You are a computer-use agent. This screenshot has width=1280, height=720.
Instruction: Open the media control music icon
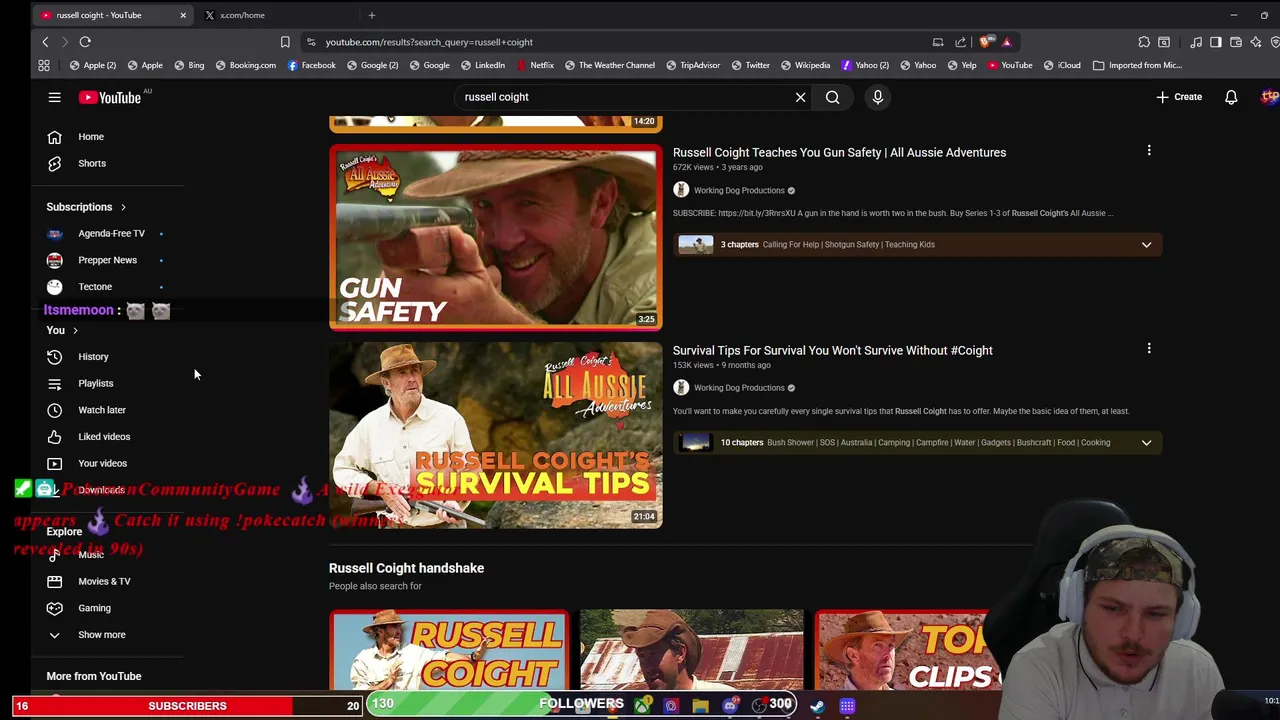click(x=1196, y=42)
